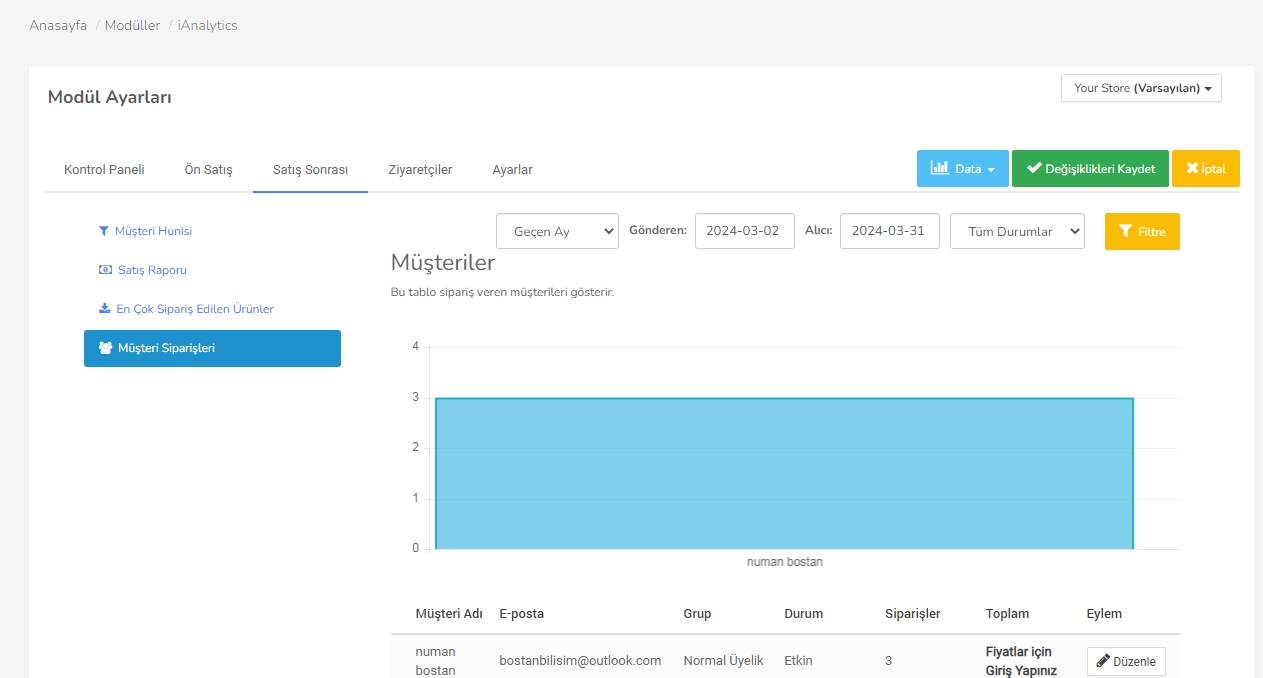Expand the Geçen Ay period dropdown
Screen dimensions: 1263x678
coord(557,231)
